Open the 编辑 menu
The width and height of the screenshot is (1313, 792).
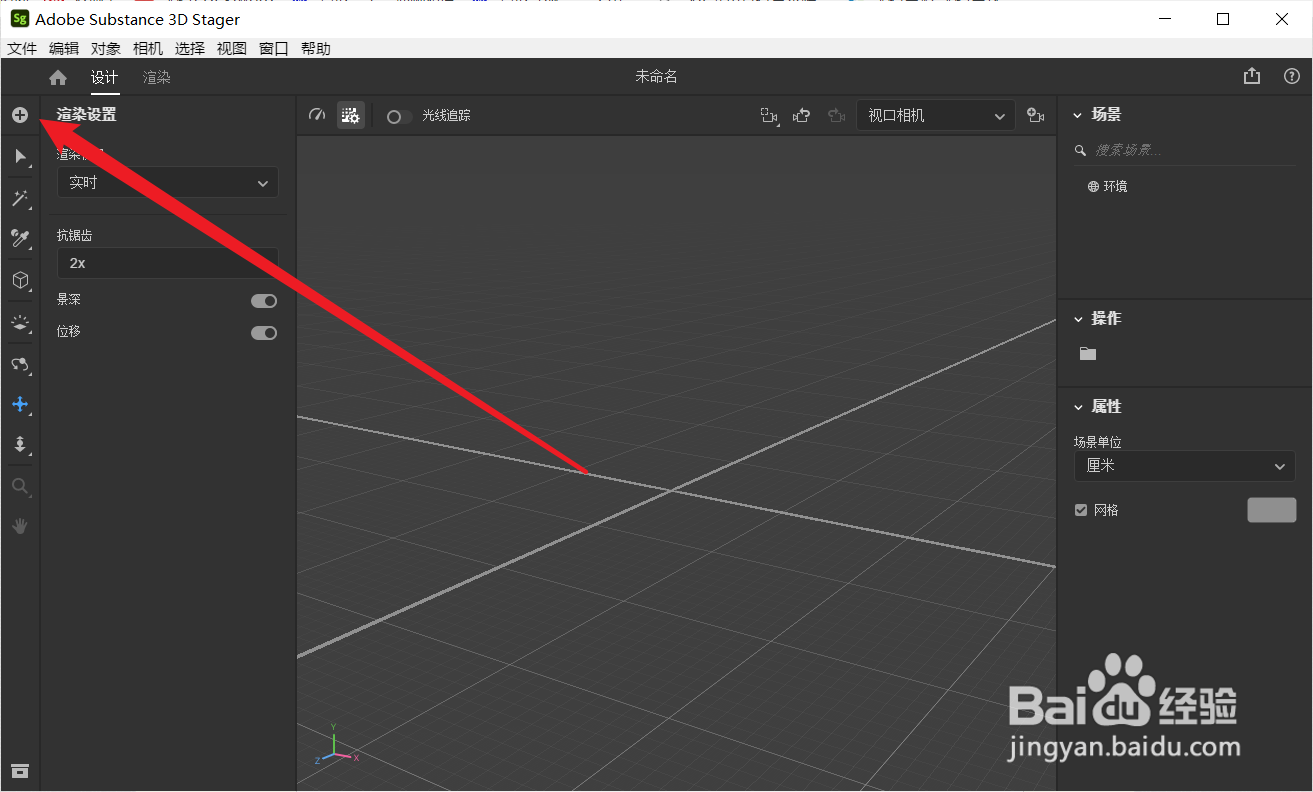64,48
